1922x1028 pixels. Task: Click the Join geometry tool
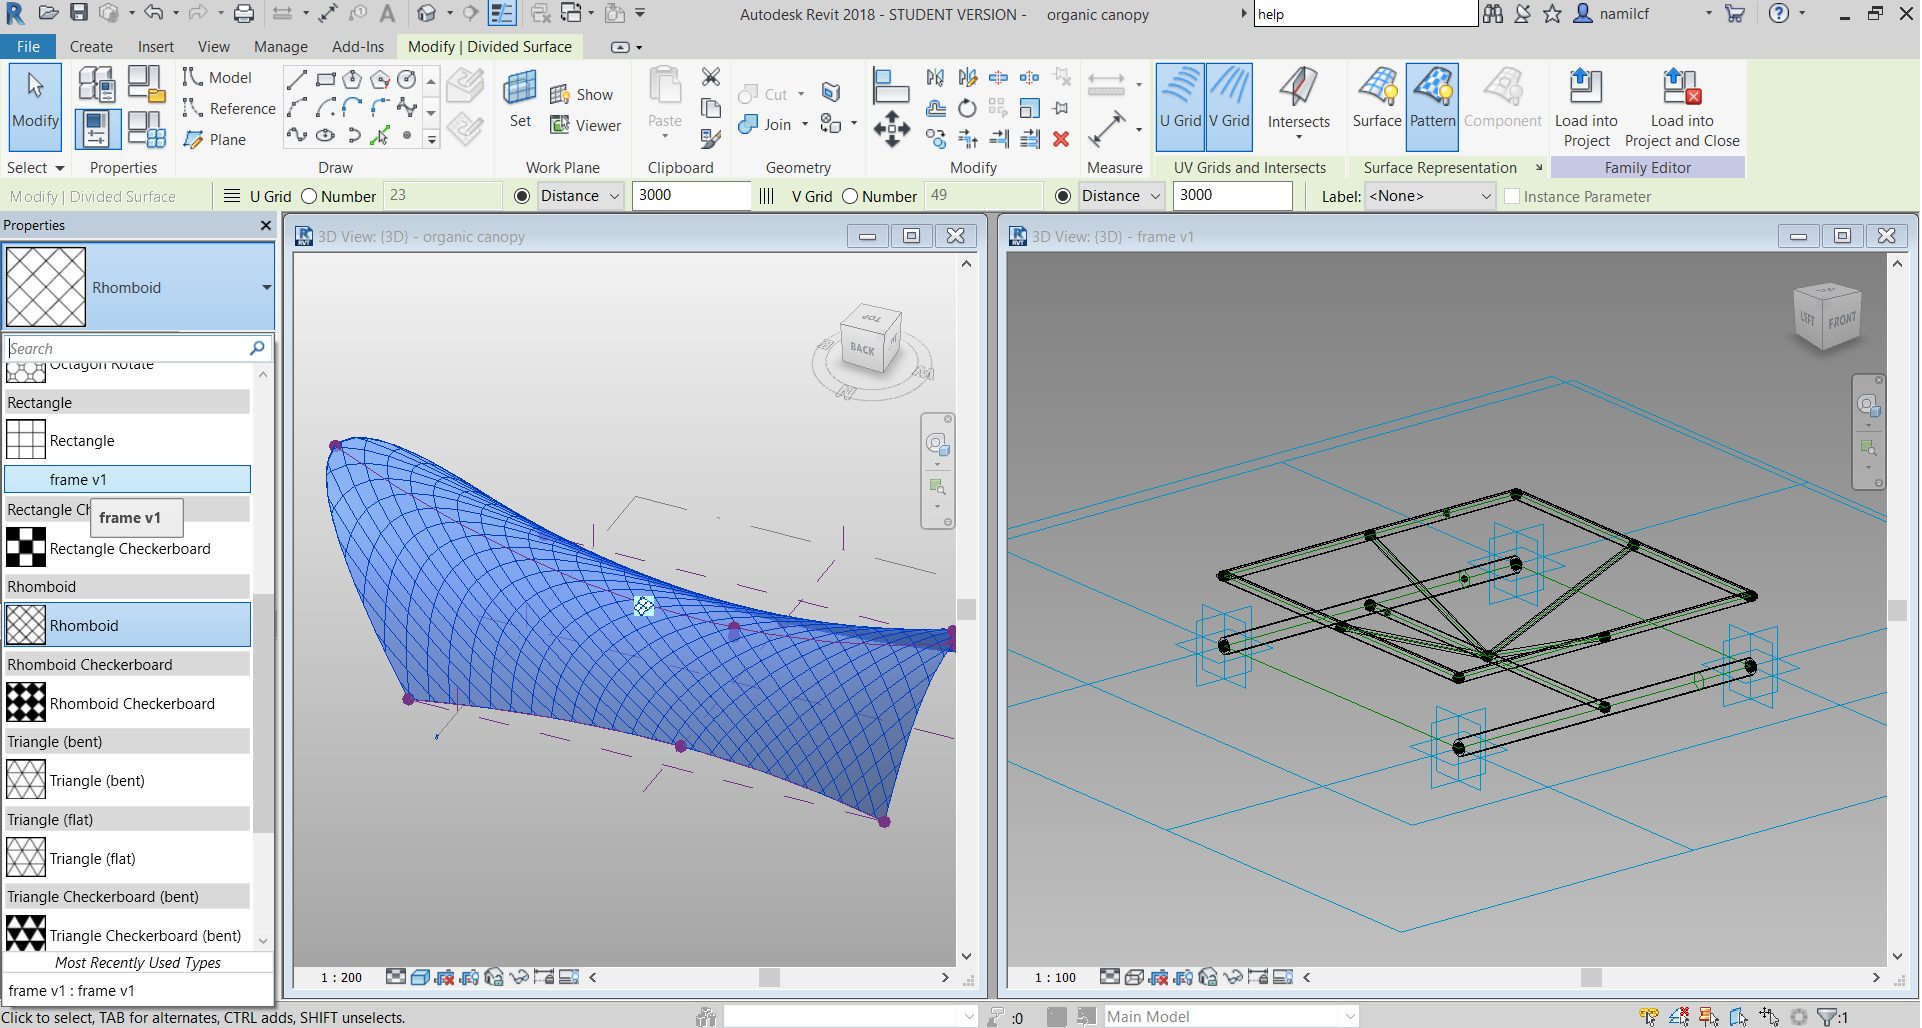[x=770, y=124]
